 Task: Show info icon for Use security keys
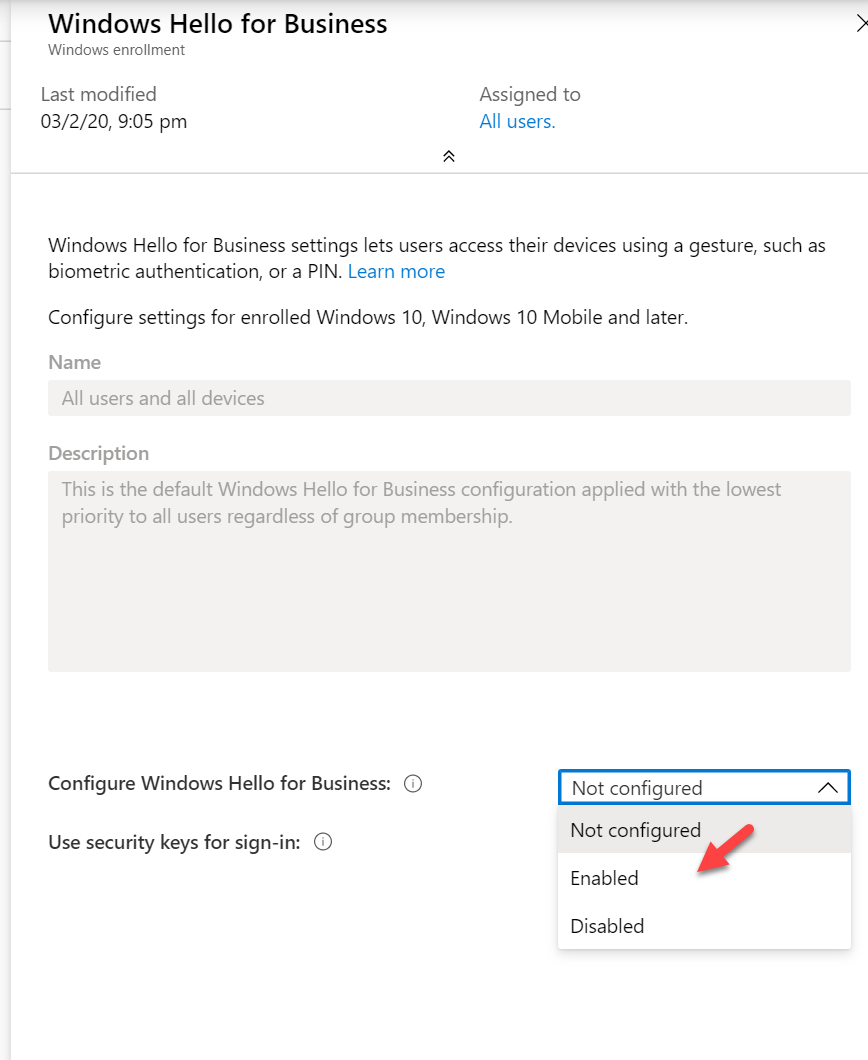pos(323,842)
